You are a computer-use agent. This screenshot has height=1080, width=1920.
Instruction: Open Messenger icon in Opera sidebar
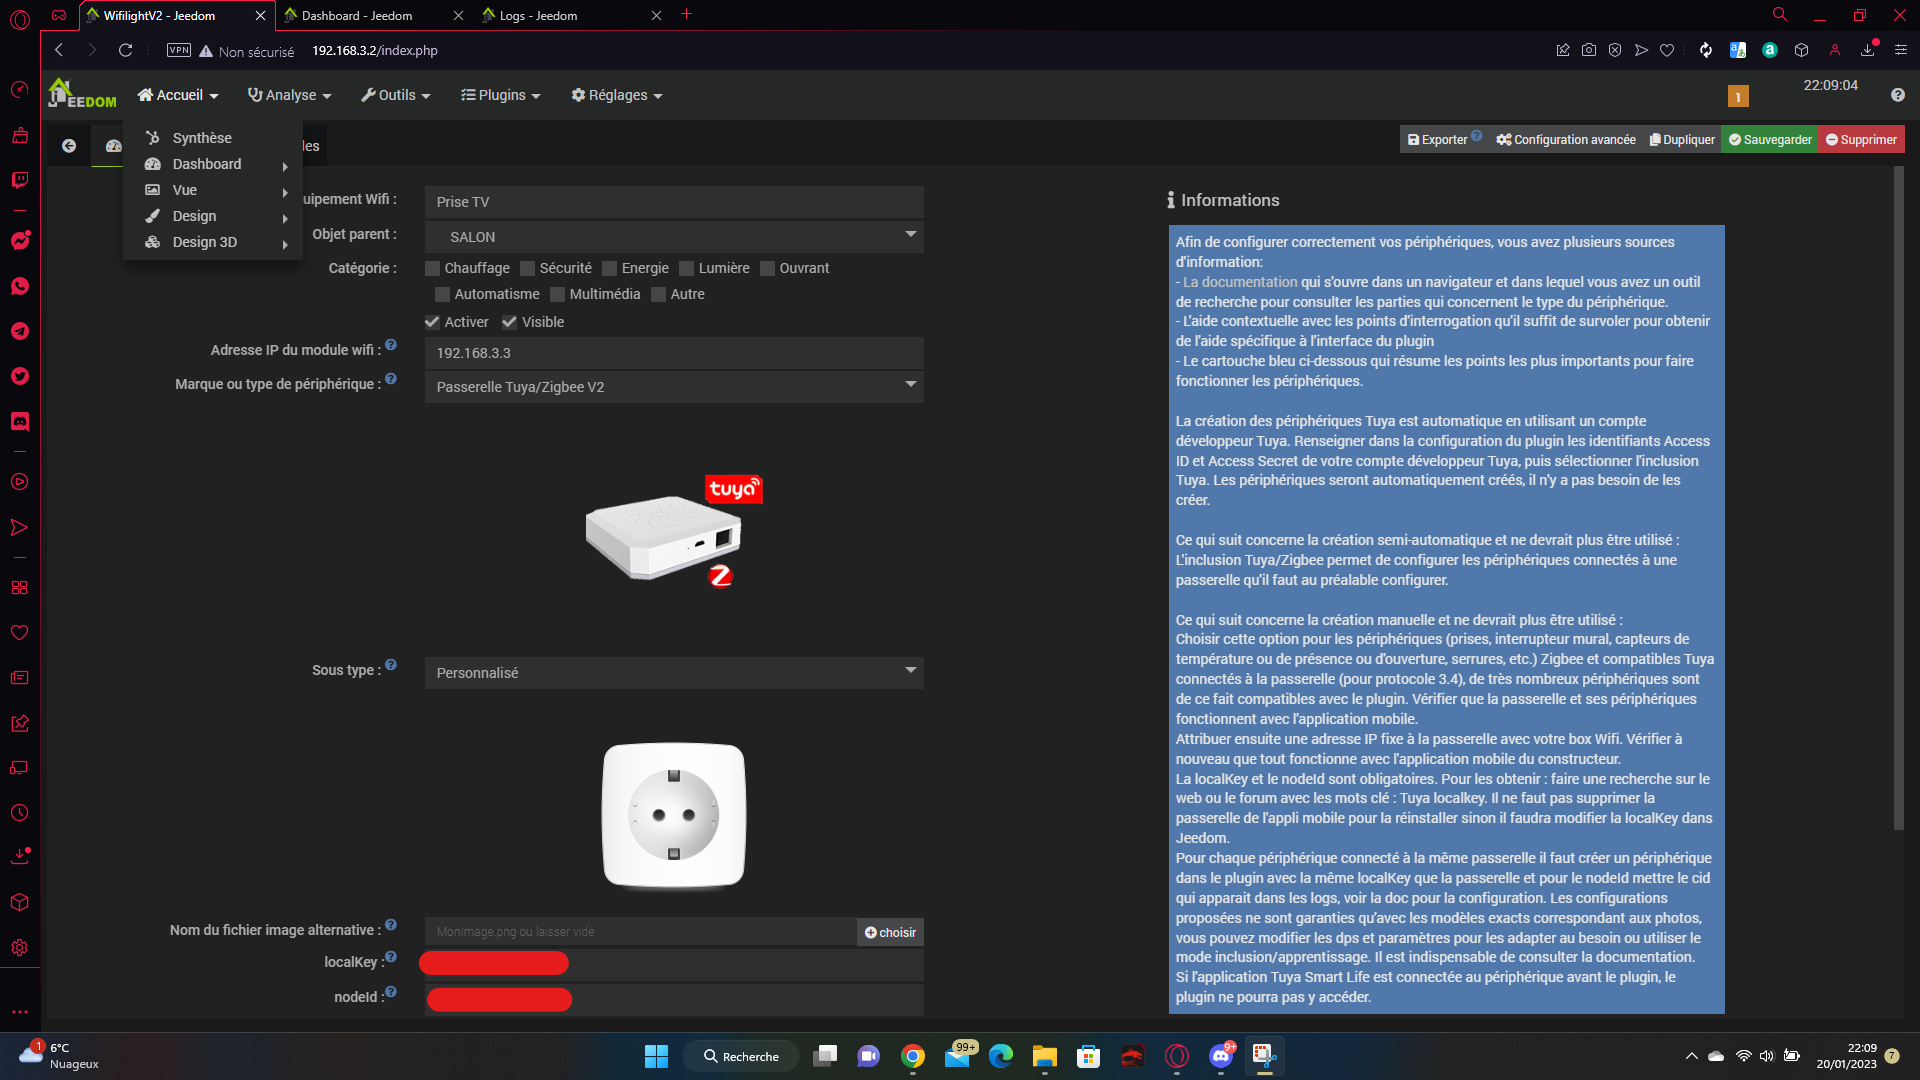[20, 241]
